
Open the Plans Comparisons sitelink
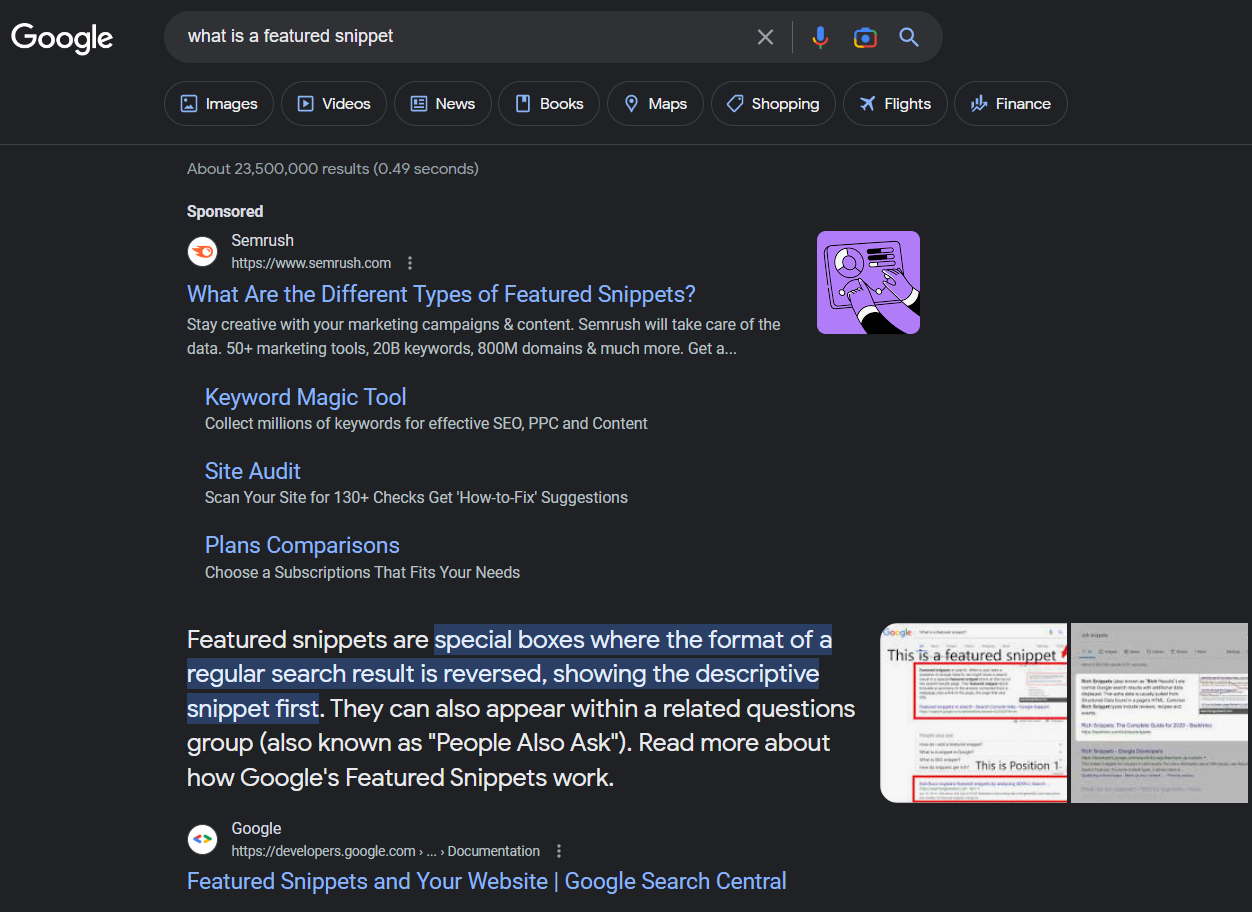click(x=302, y=545)
